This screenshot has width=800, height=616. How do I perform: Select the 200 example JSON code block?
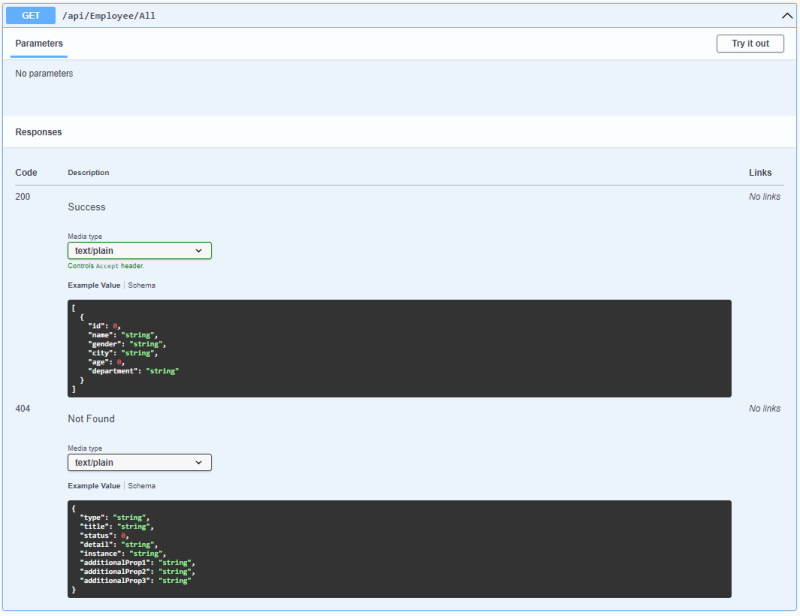(399, 347)
